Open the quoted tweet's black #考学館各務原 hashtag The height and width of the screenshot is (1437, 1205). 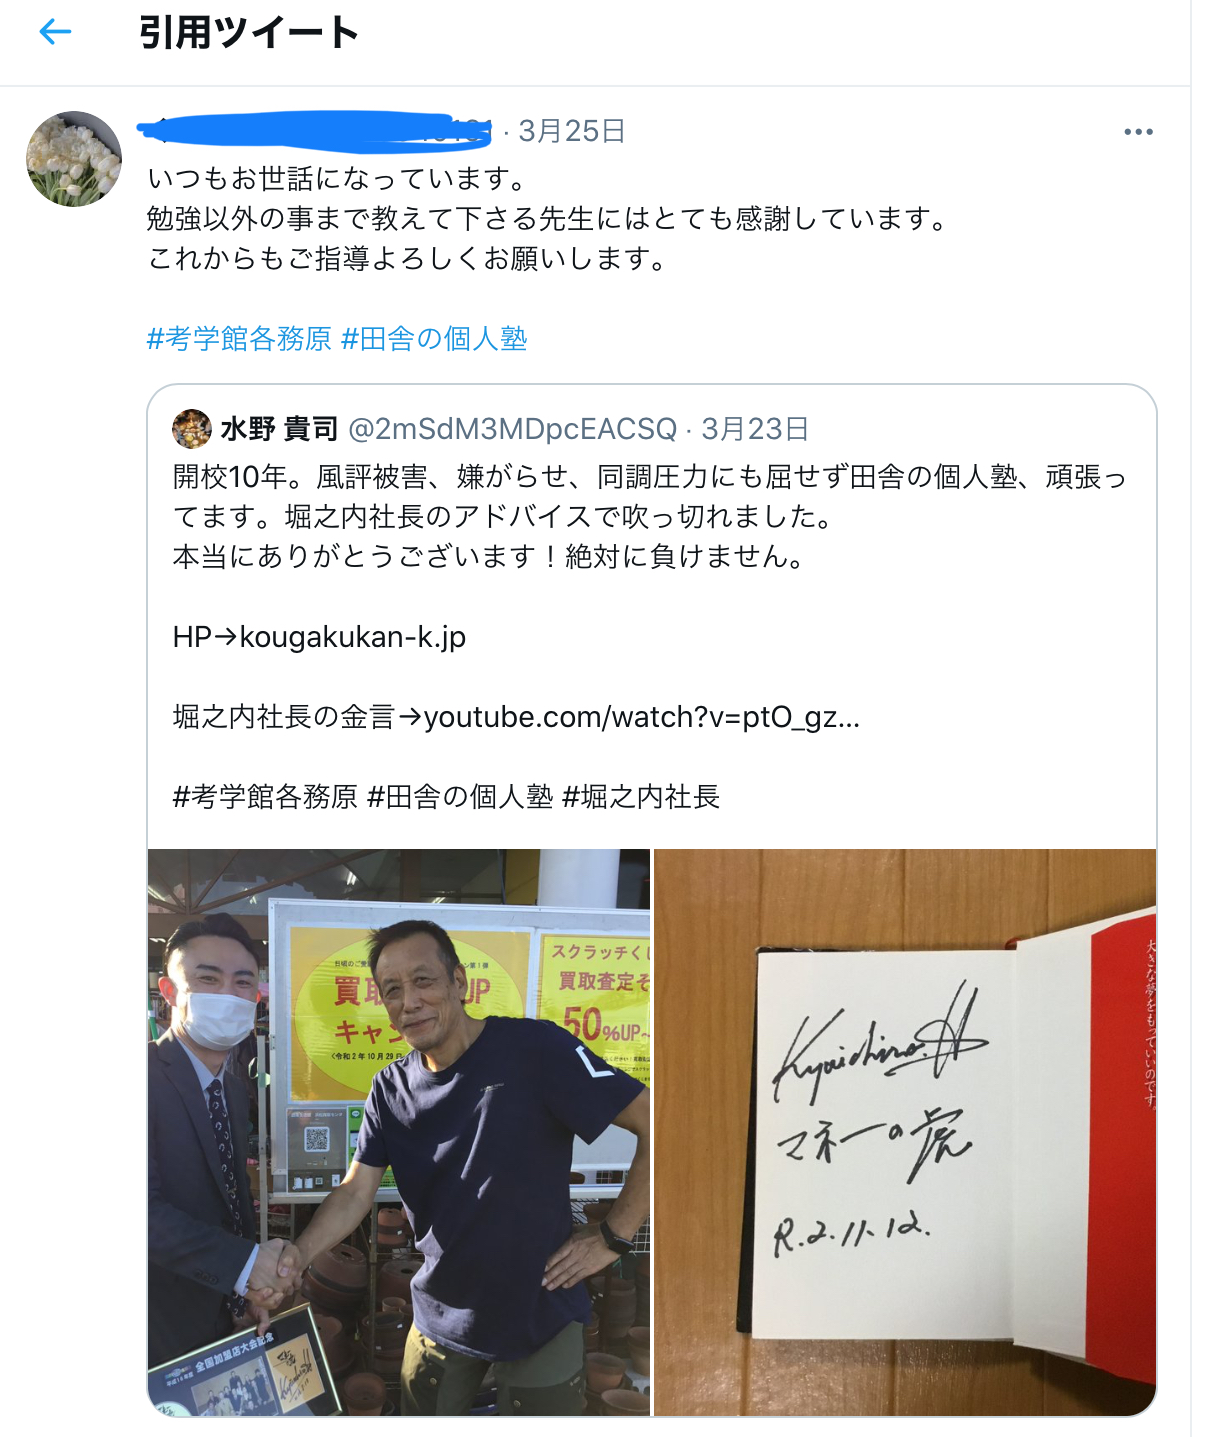(x=265, y=797)
